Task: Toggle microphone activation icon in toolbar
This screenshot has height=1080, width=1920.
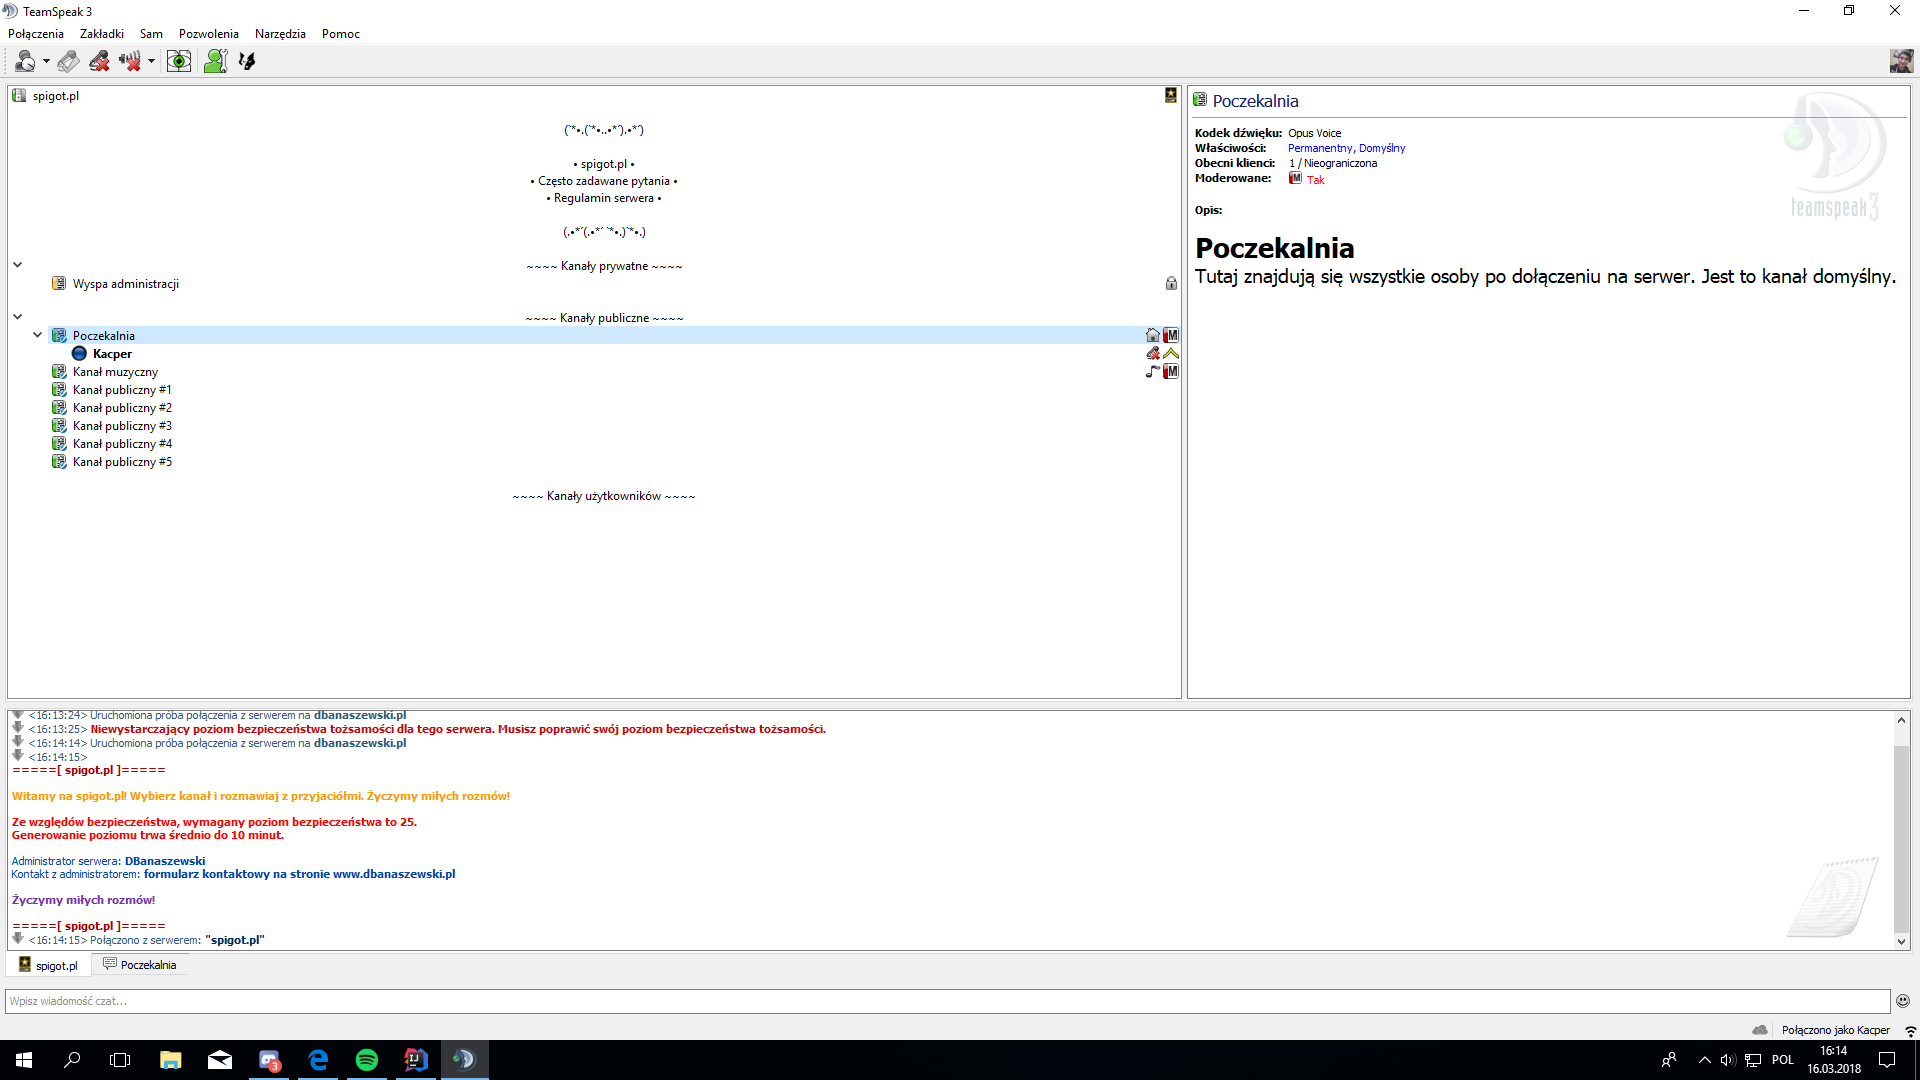Action: point(68,62)
